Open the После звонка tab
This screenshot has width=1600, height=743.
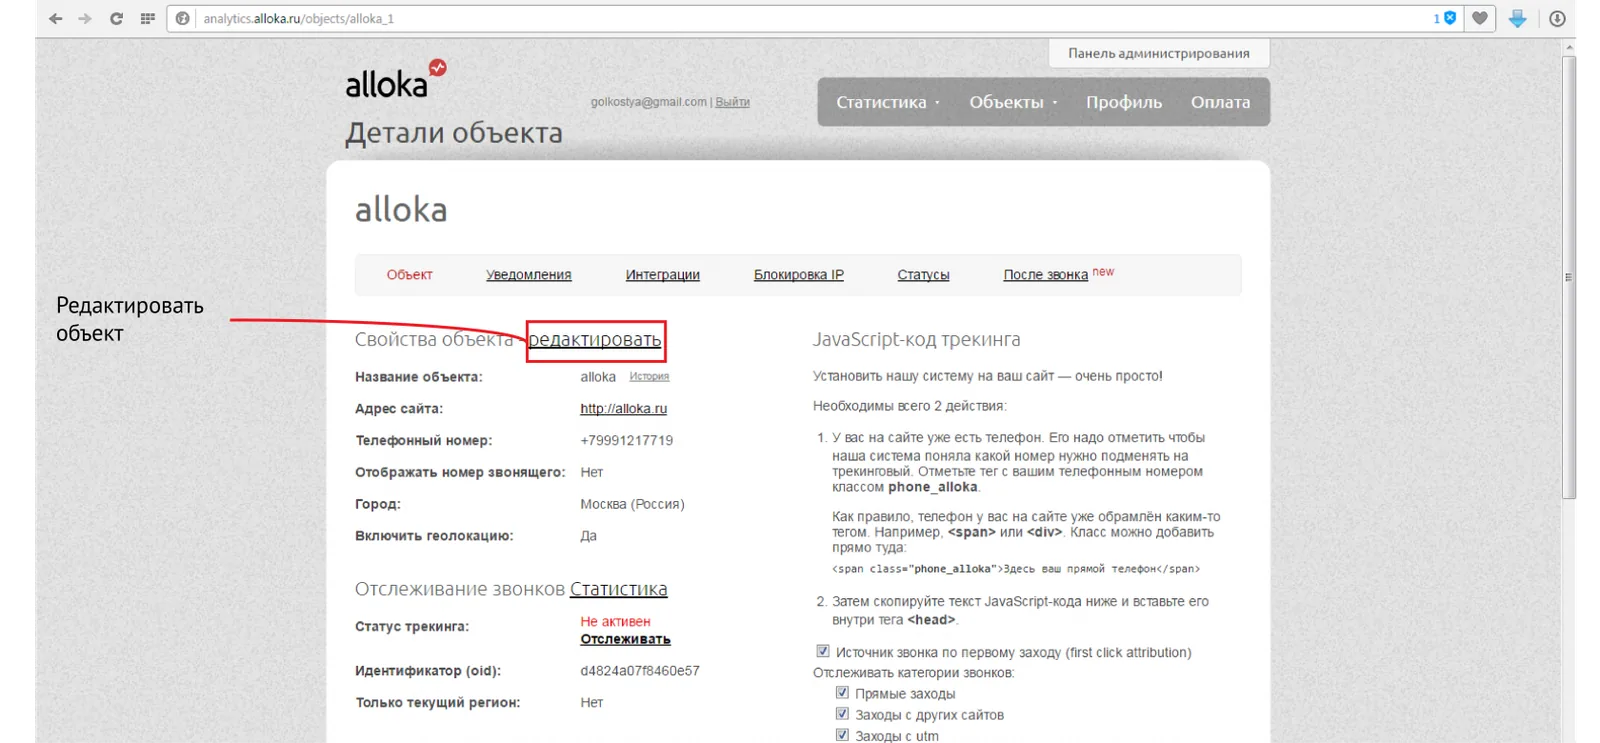(1046, 274)
